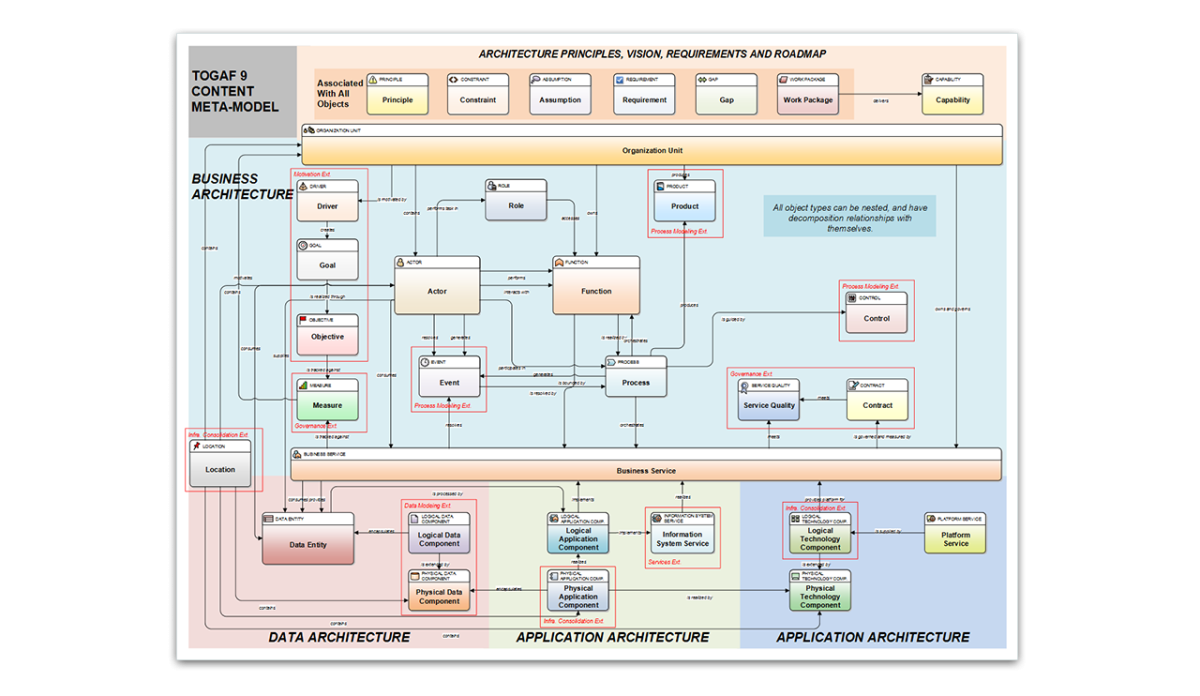The width and height of the screenshot is (1200, 696).
Task: Click the 'DATA ARCHITECTURE' section heading
Action: pos(339,637)
